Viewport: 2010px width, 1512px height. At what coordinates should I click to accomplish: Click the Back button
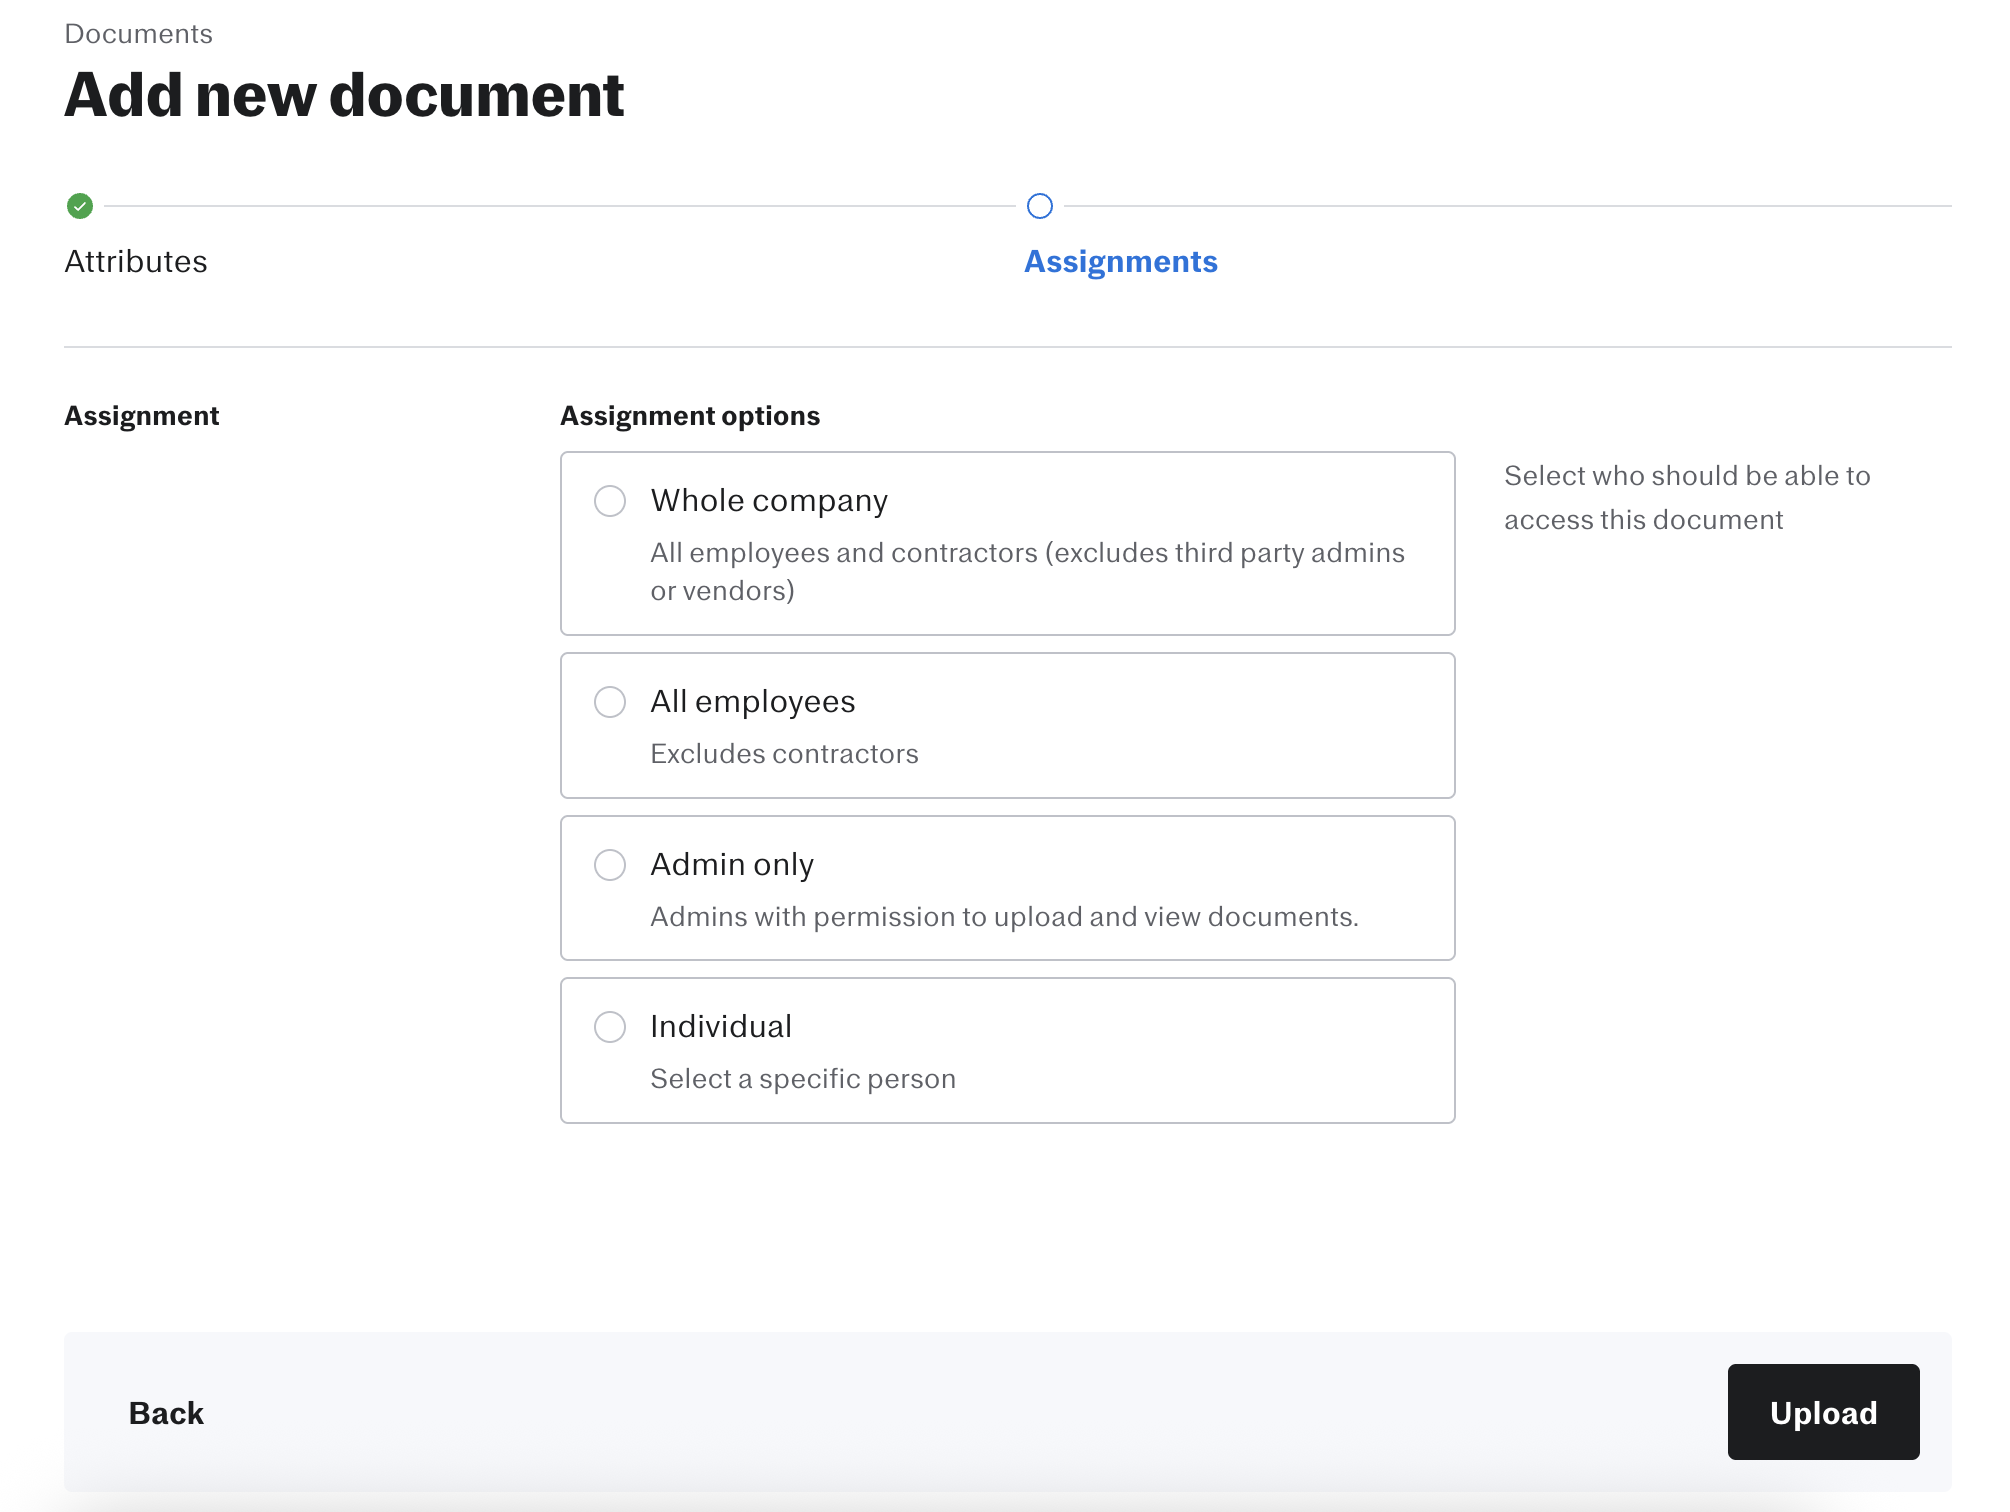166,1413
